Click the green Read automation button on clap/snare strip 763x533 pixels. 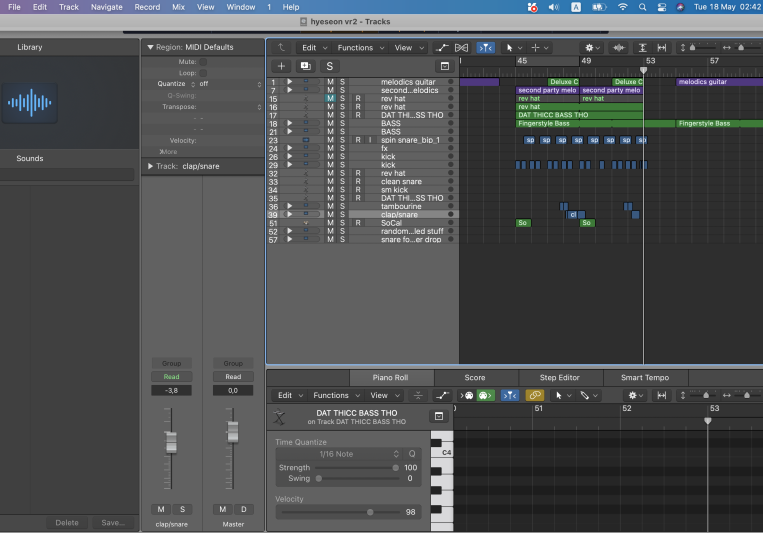click(171, 376)
